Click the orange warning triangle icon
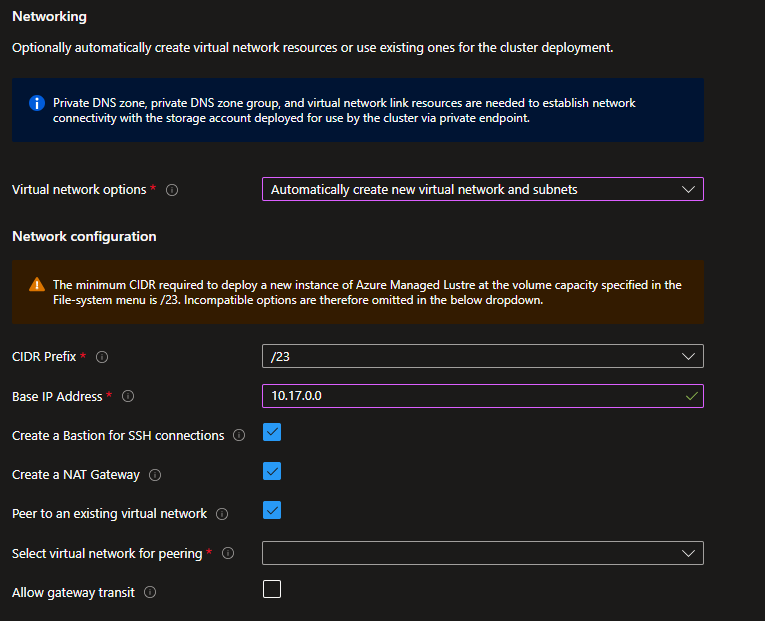This screenshot has height=621, width=765. 37,285
